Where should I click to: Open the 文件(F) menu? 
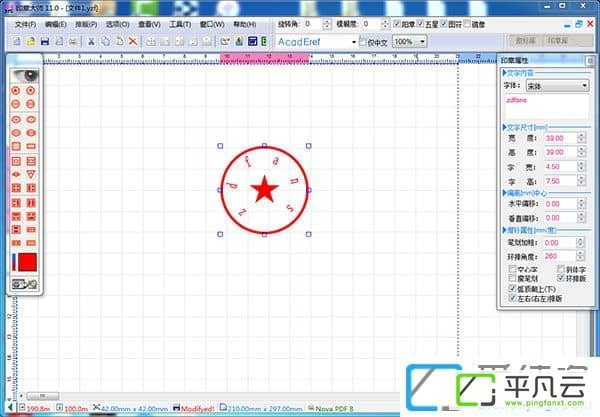25,24
